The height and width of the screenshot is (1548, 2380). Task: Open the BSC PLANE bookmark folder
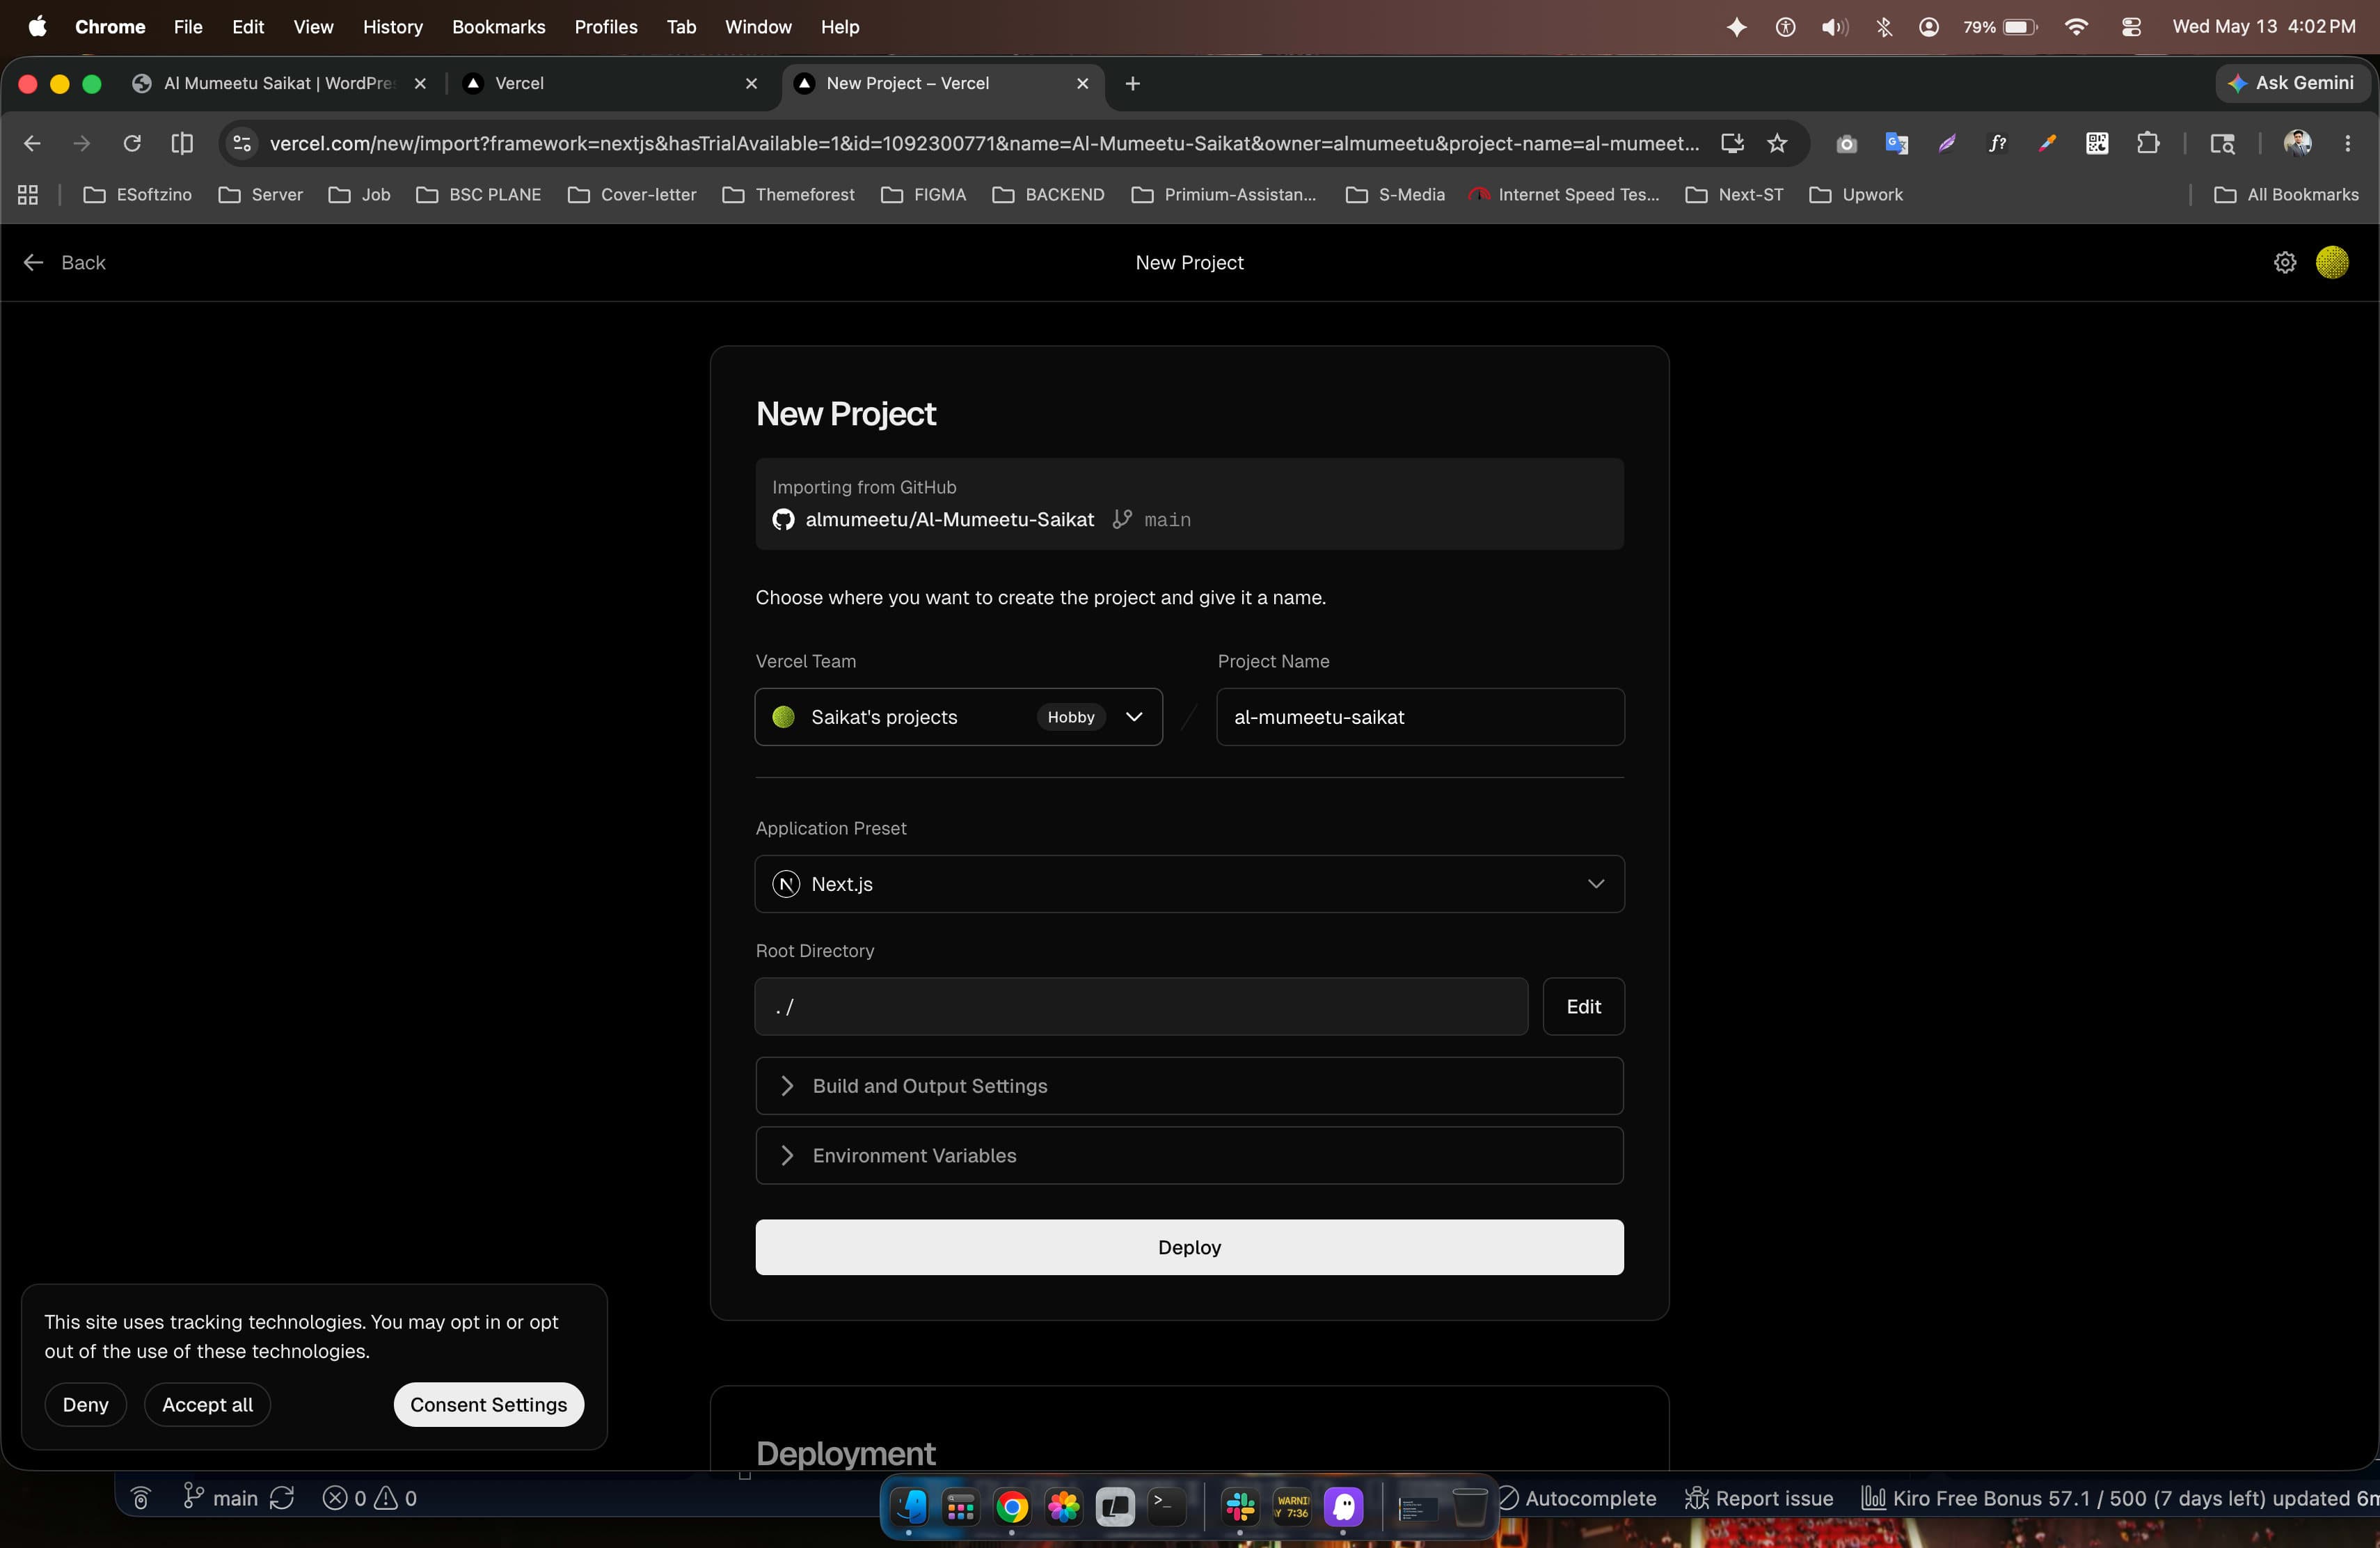[478, 195]
